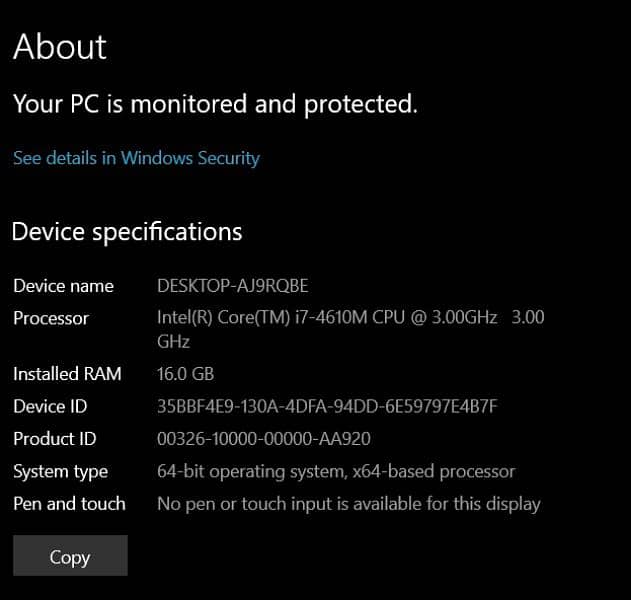Select the 16.0 GB RAM value

186,374
